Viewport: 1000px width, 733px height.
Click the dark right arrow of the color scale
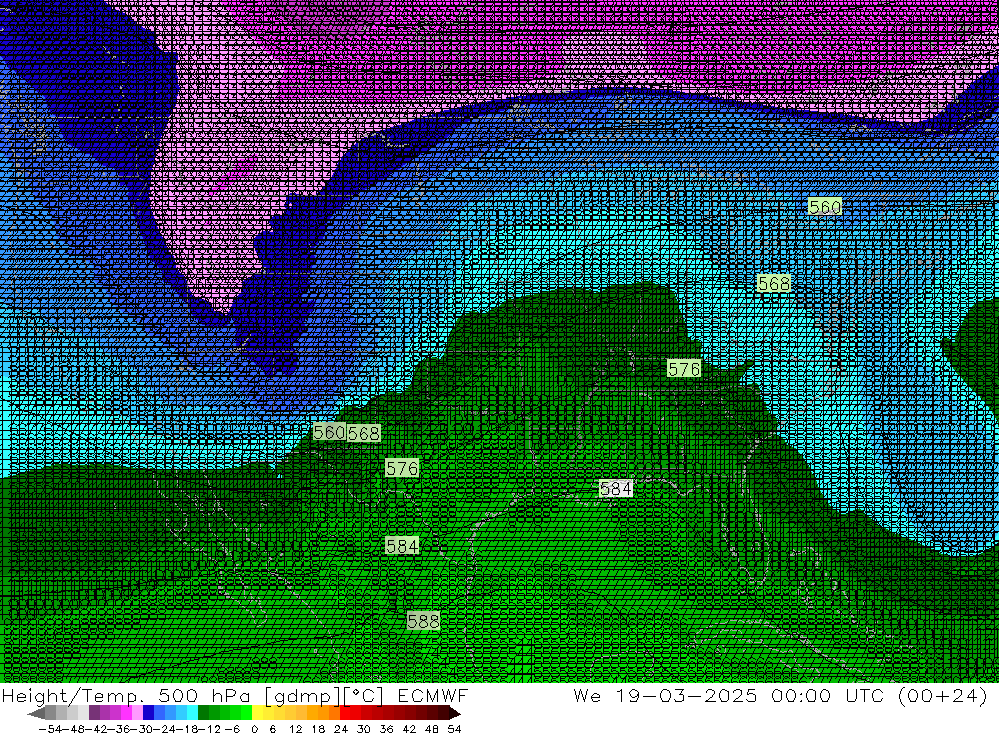click(455, 713)
